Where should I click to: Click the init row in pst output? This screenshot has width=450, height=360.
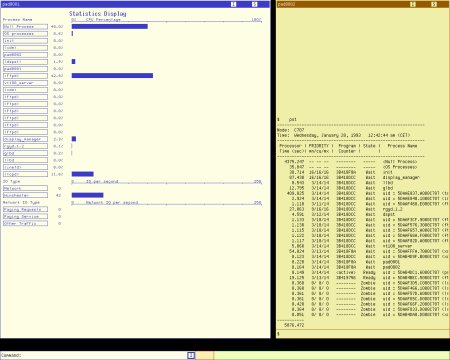pyautogui.click(x=341, y=172)
